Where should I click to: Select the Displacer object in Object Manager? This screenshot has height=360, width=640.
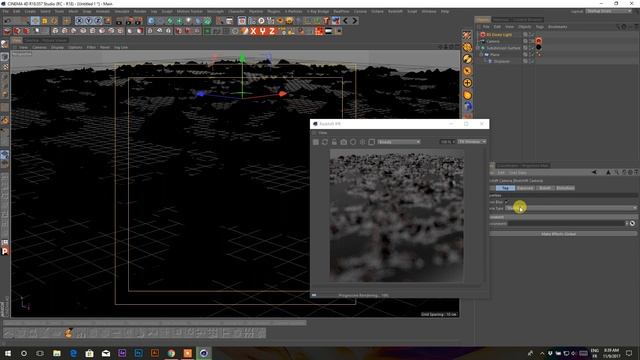(501, 61)
